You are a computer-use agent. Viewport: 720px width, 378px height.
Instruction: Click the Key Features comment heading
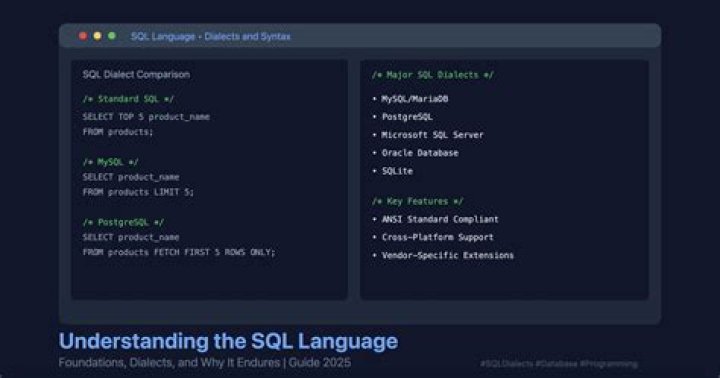pyautogui.click(x=417, y=201)
